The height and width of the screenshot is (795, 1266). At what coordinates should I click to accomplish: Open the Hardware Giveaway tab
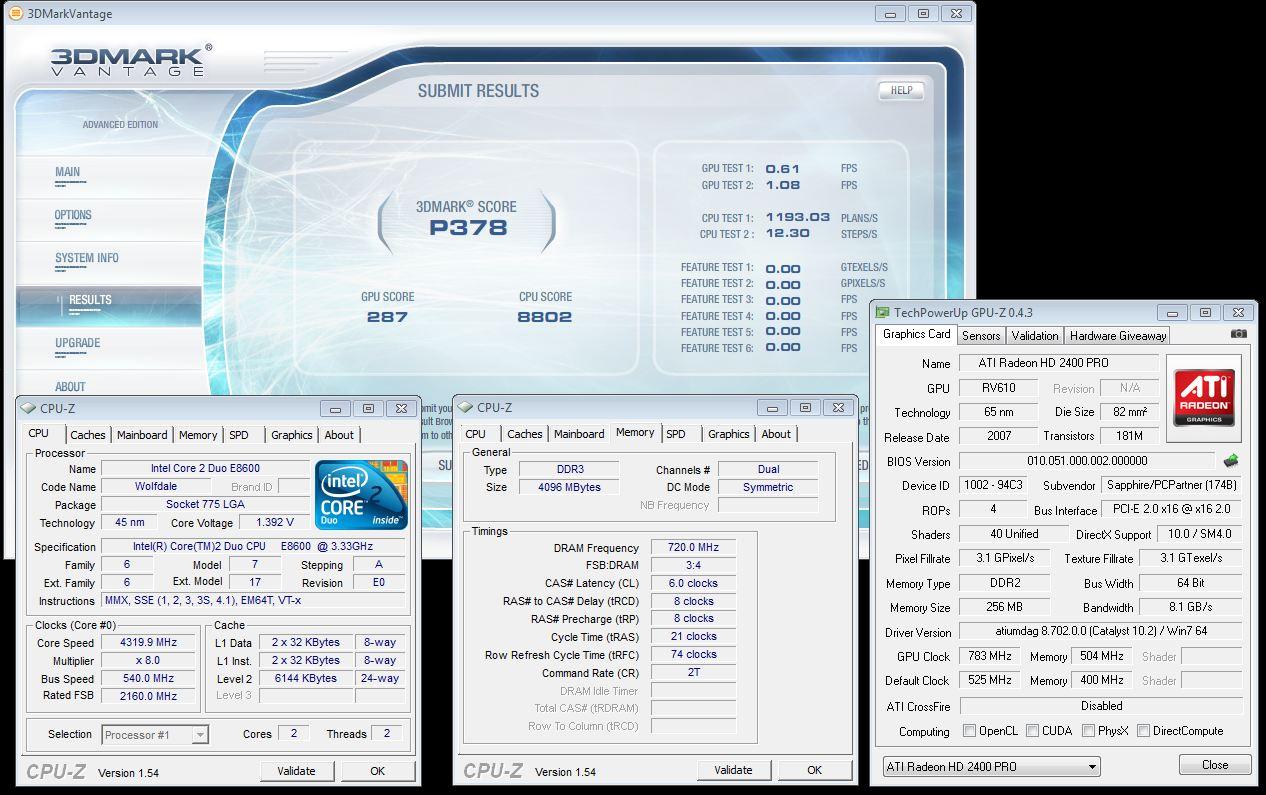point(1118,336)
